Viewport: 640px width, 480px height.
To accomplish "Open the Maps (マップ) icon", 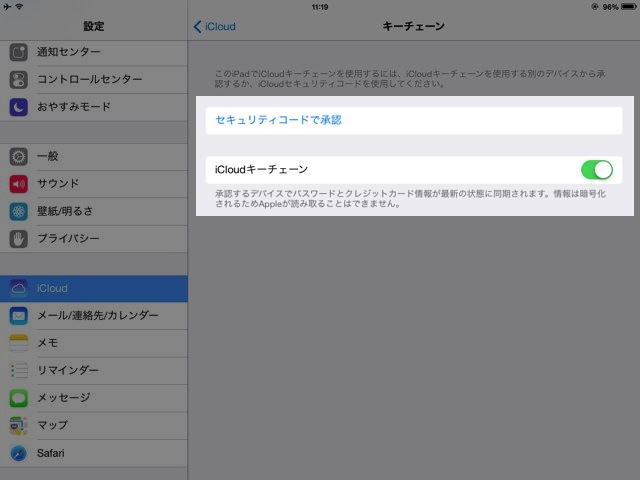I will (18, 425).
